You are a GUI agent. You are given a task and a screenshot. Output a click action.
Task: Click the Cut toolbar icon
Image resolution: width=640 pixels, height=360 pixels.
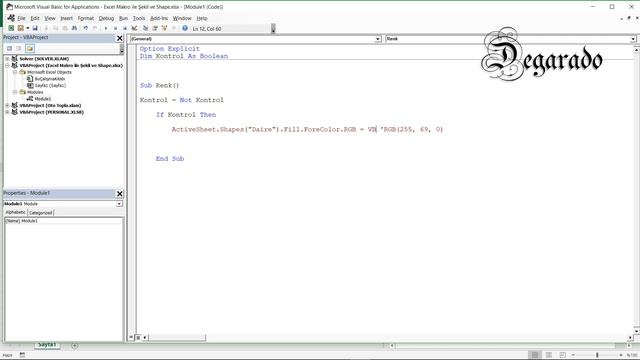pos(46,28)
